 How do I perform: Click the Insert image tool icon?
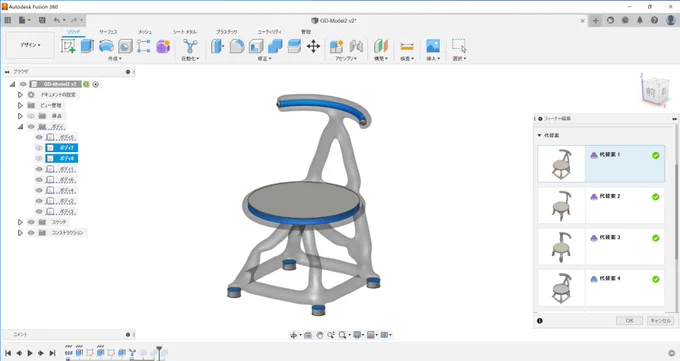tap(433, 46)
